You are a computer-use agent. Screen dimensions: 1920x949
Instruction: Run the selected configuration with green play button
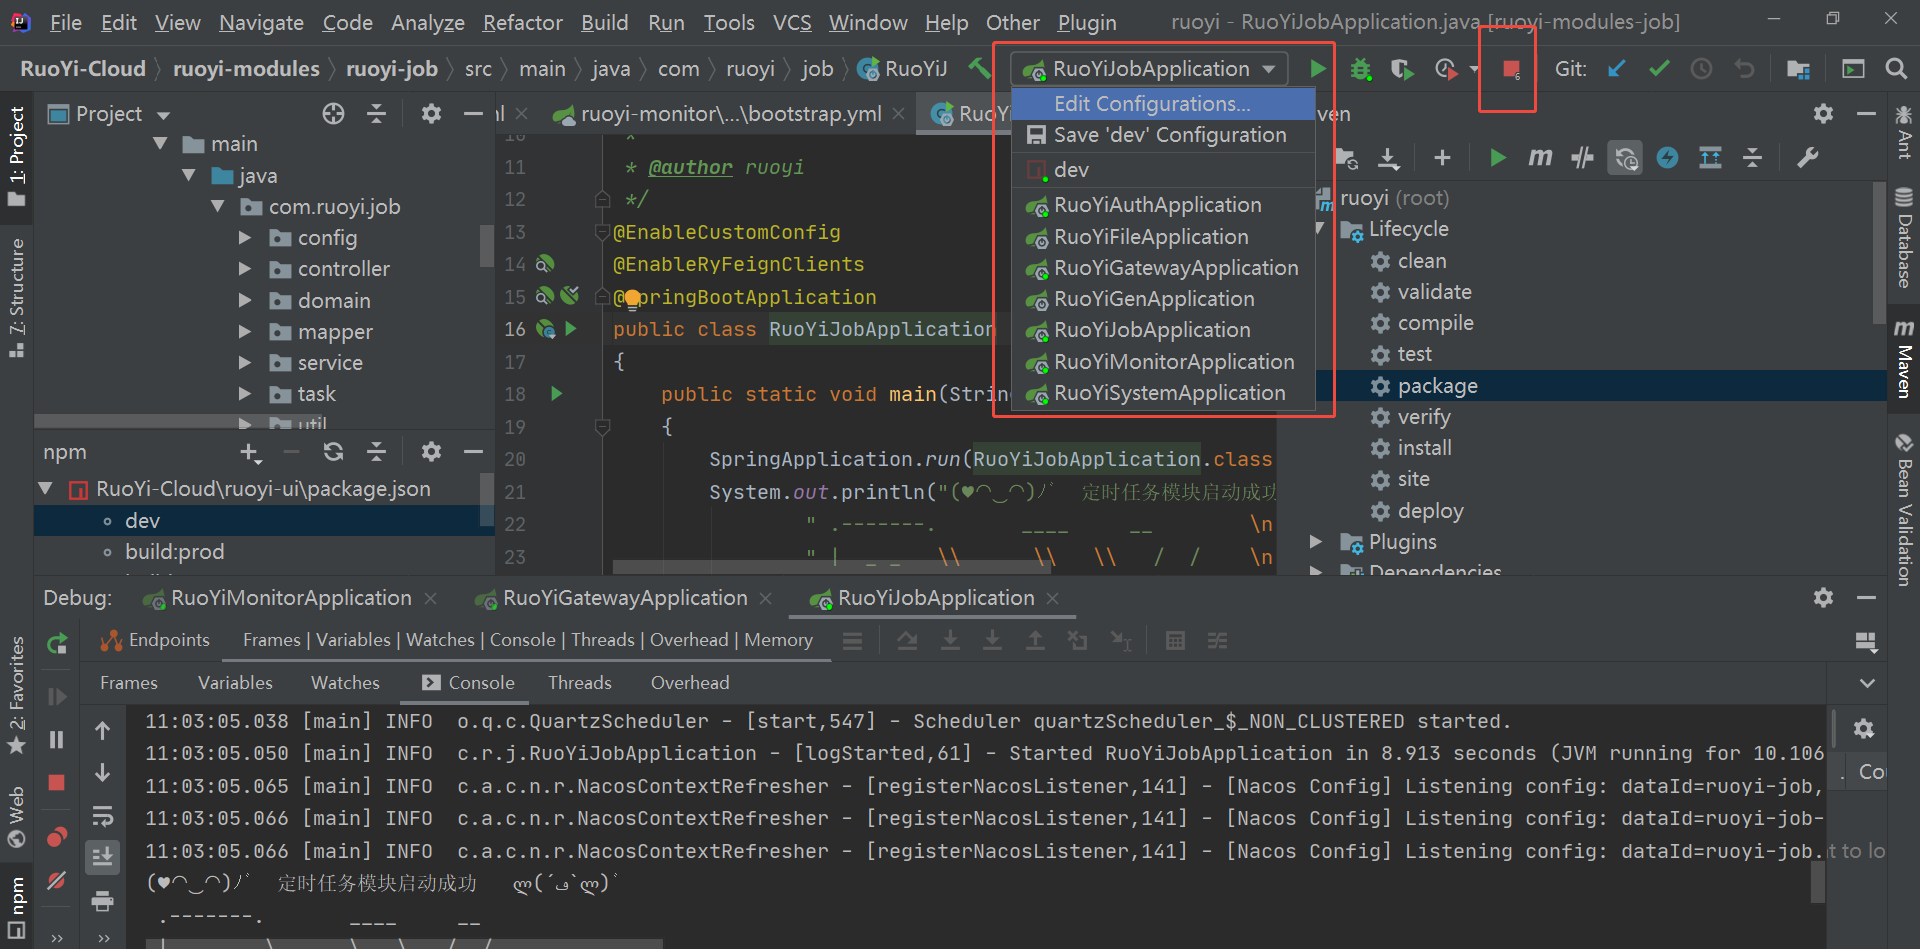[x=1318, y=69]
